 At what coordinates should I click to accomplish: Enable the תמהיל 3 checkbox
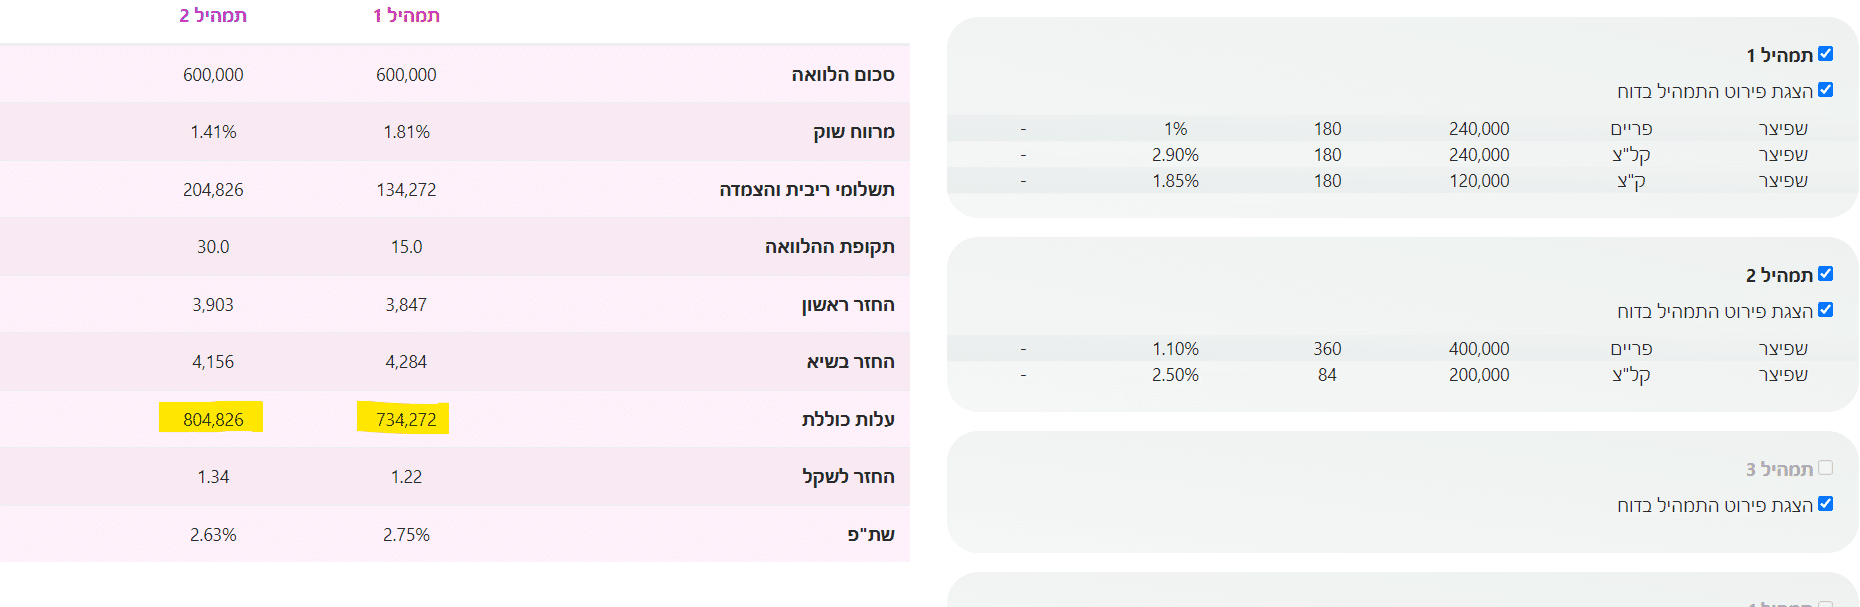(x=1825, y=468)
